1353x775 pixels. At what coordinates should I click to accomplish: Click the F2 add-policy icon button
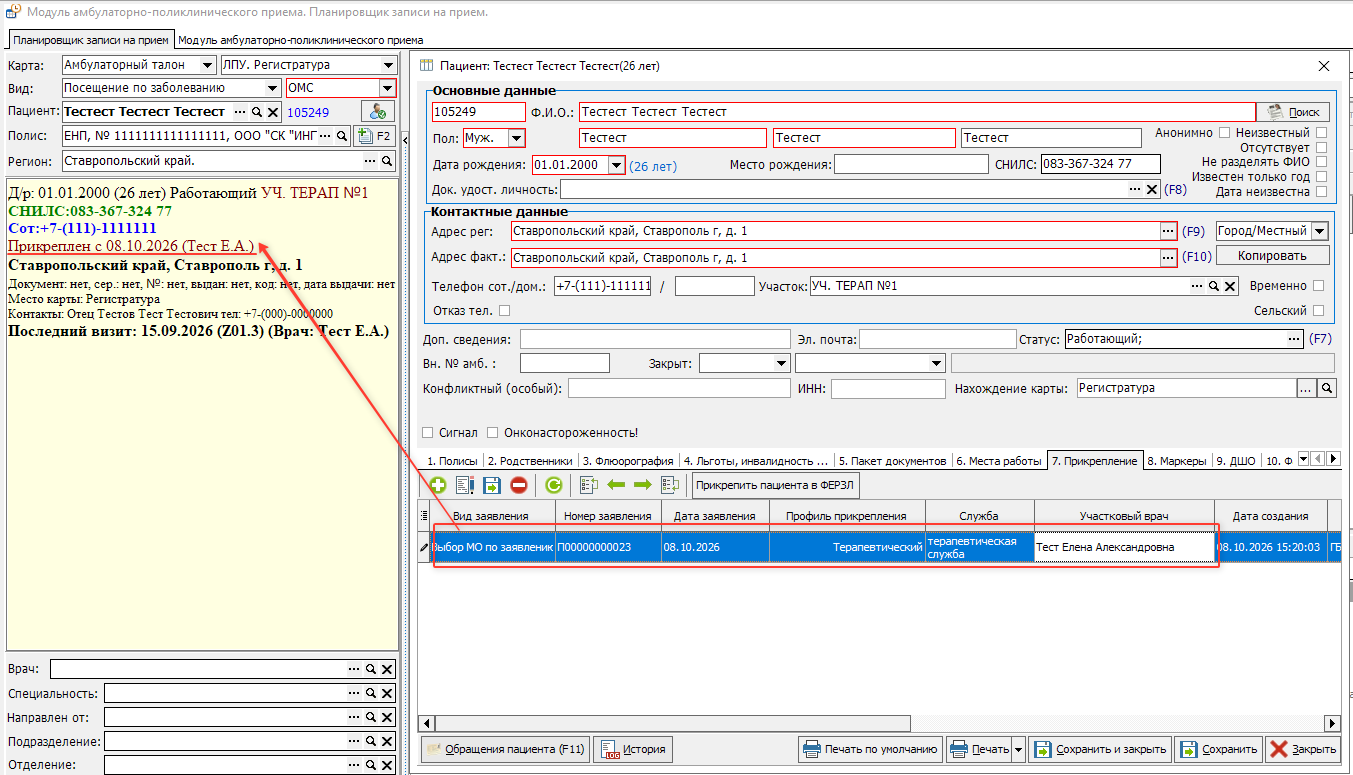pos(375,136)
